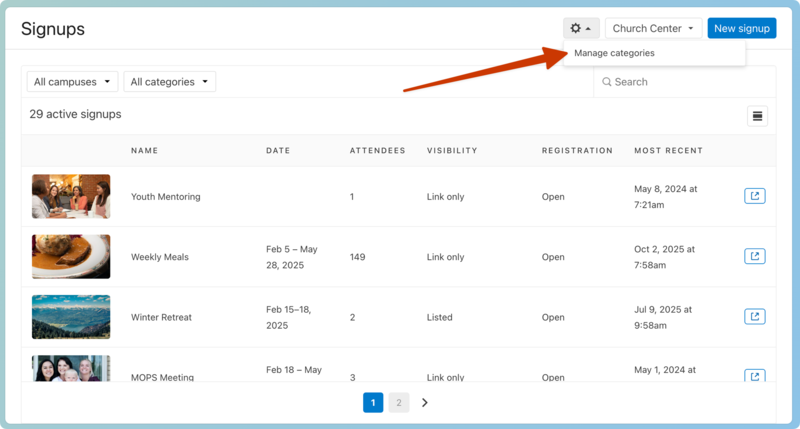Open the Youth Mentoring signup
The height and width of the screenshot is (429, 800).
(165, 197)
